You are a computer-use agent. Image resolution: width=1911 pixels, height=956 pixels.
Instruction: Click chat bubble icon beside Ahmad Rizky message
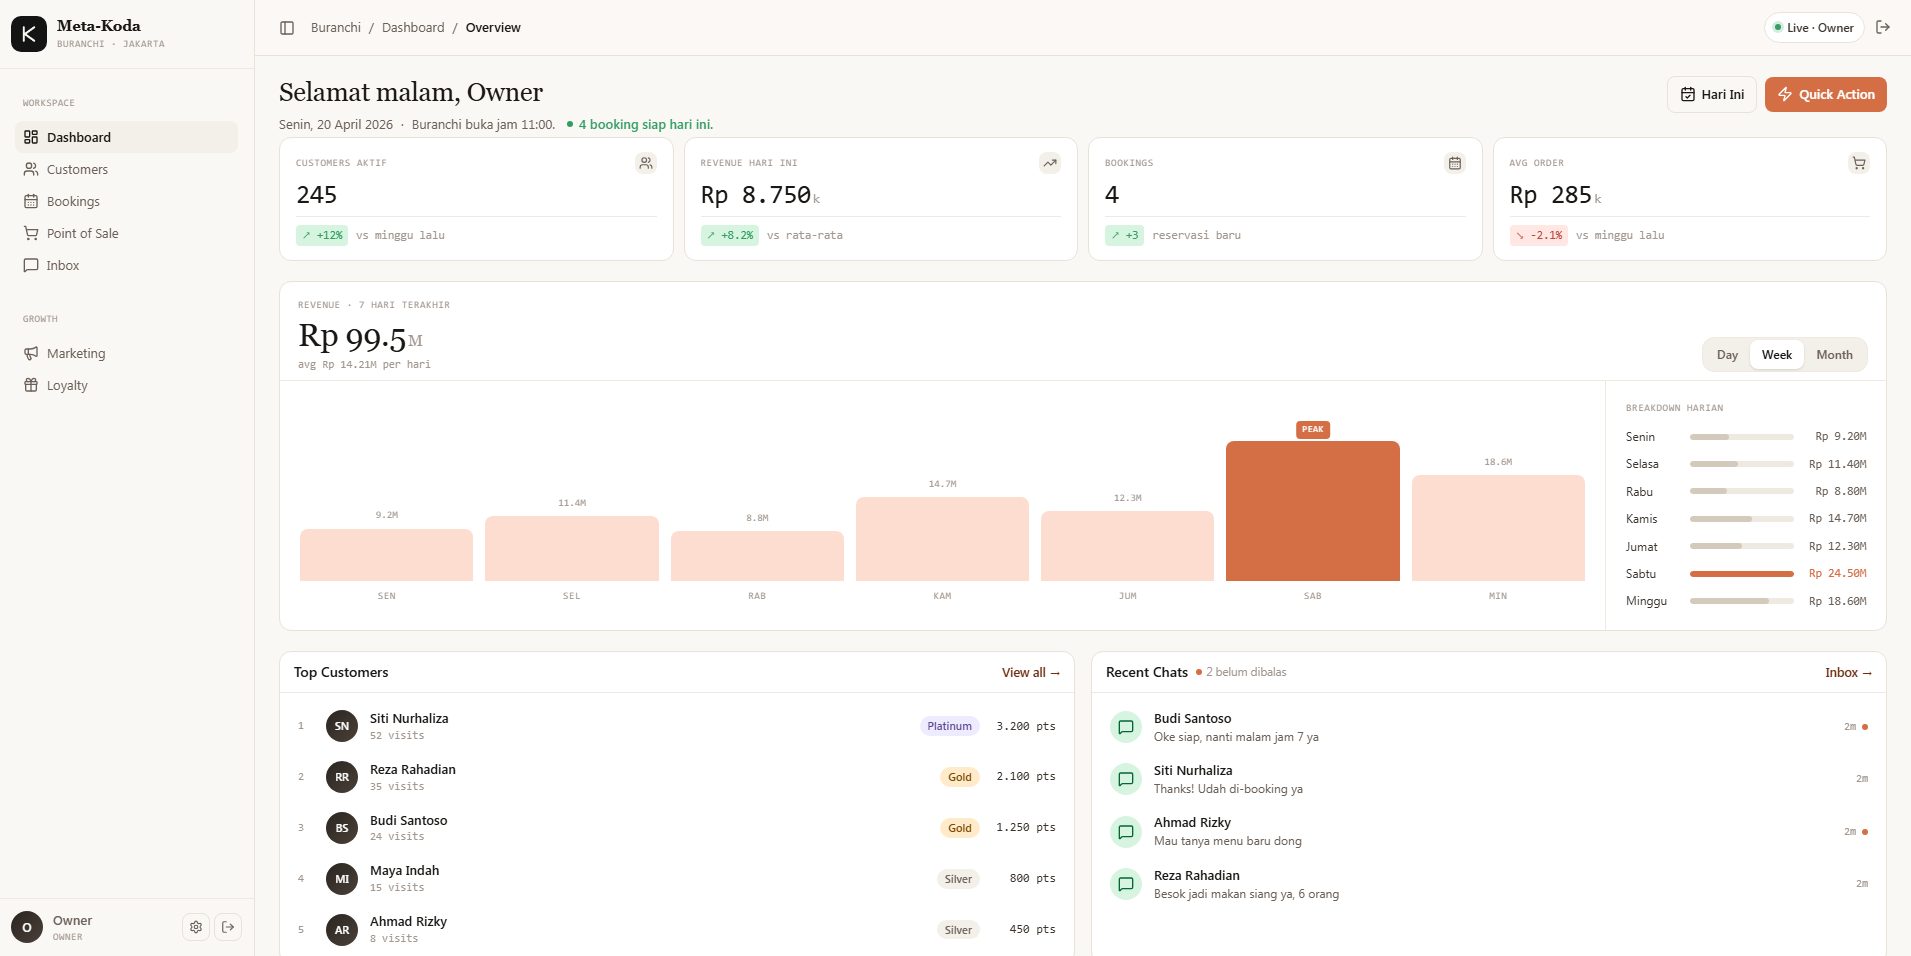[1126, 831]
